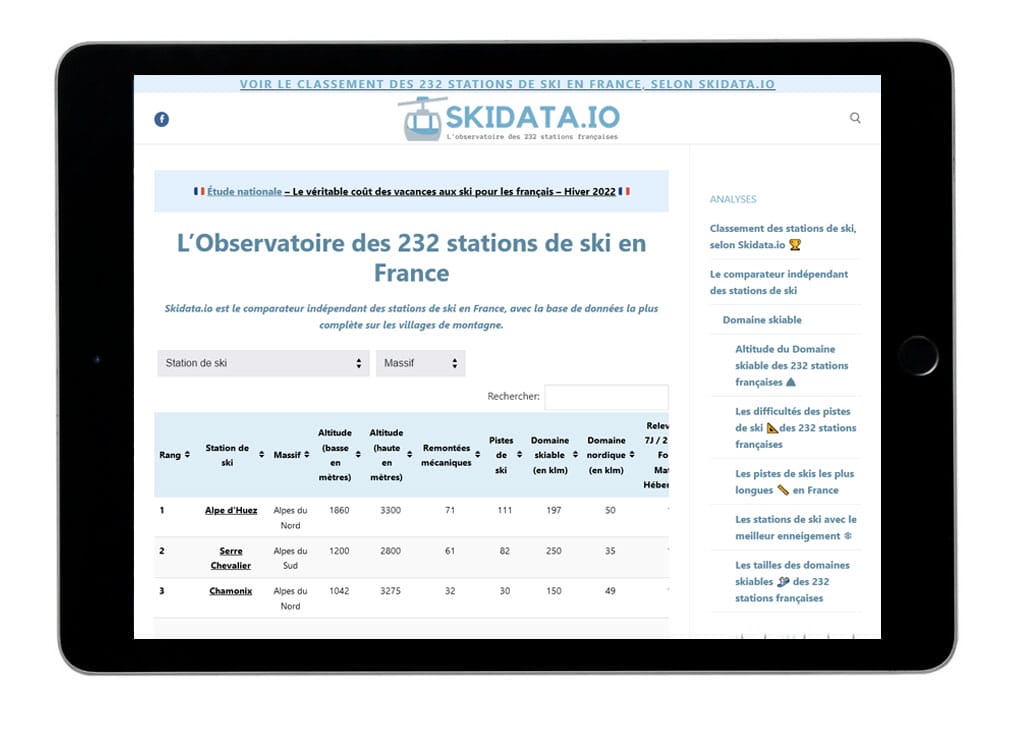Viewport: 1024px width, 730px height.
Task: Open the 'Station de ski' dropdown
Action: (x=263, y=363)
